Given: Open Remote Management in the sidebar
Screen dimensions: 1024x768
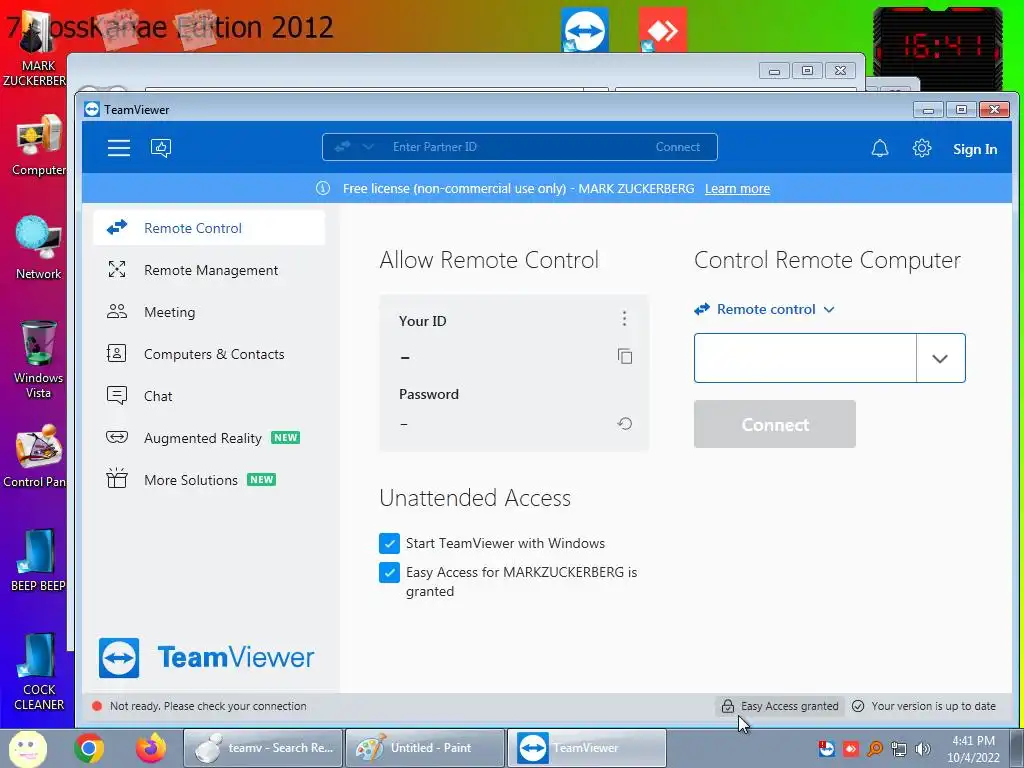Looking at the screenshot, I should pos(209,270).
